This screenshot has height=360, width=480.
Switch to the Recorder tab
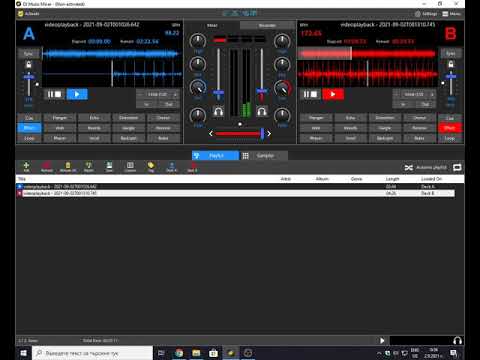[x=267, y=25]
